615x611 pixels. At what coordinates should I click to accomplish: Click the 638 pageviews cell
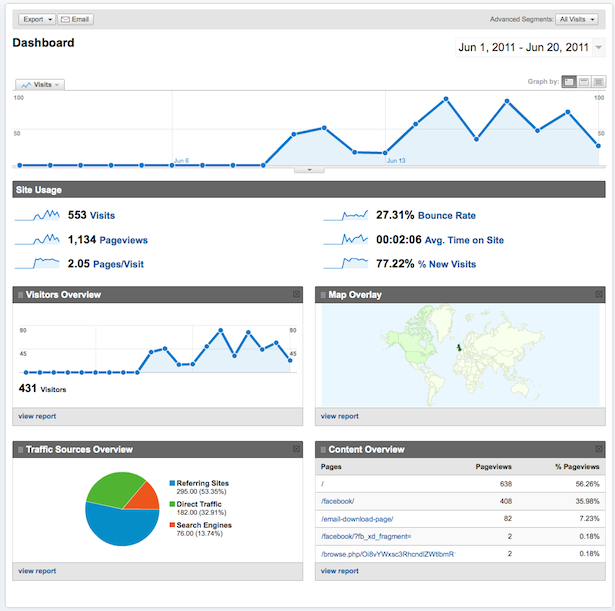(506, 484)
